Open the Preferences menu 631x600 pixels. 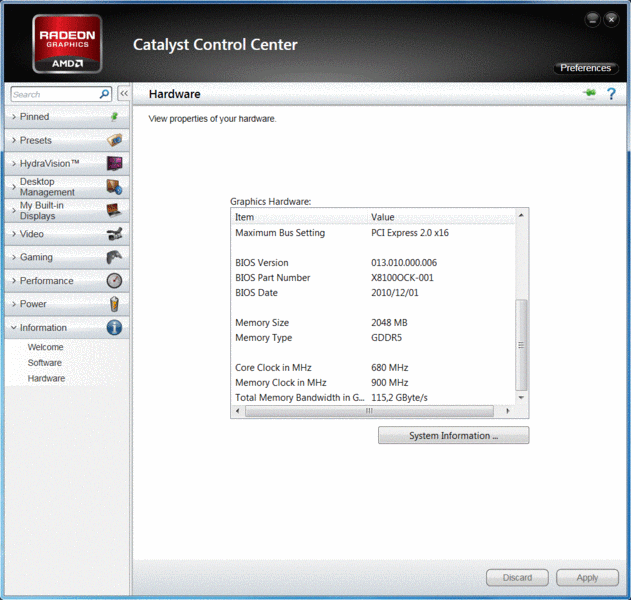coord(586,68)
